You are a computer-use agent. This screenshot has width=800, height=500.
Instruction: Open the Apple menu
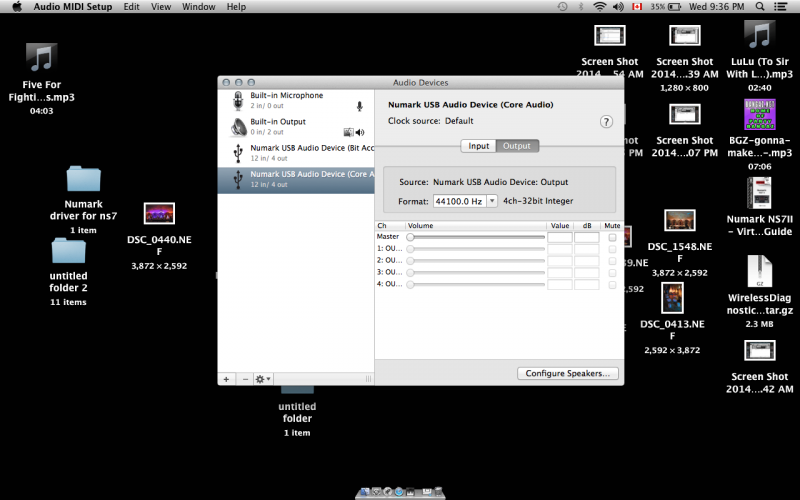pos(17,7)
